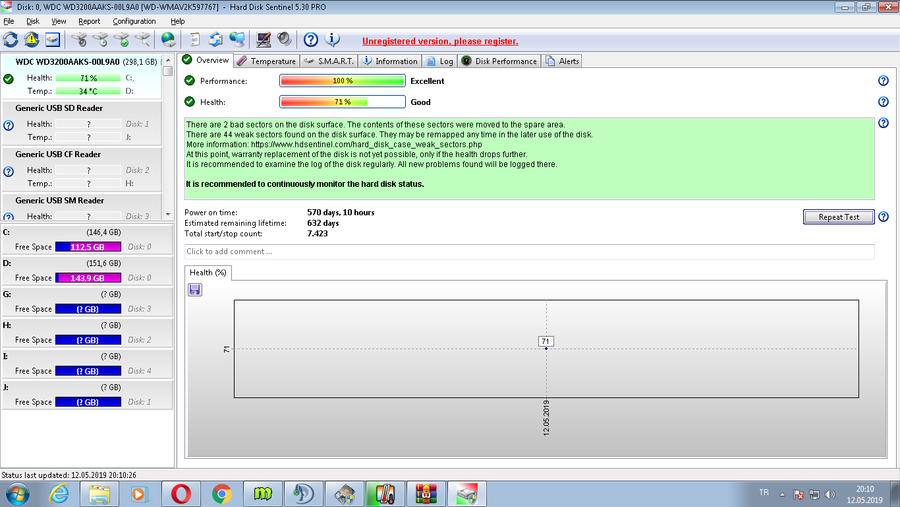Select the Health (%) graph tab
Viewport: 900px width, 507px height.
pyautogui.click(x=208, y=273)
